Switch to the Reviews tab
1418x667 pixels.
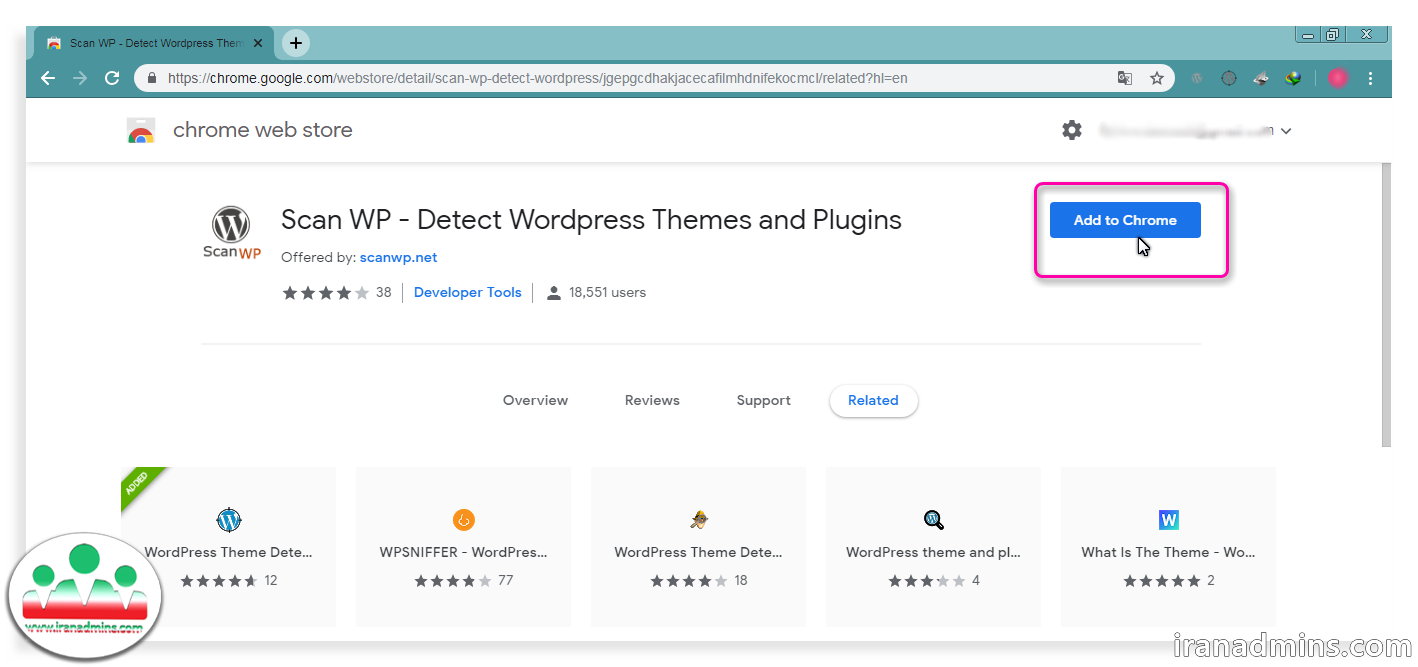[652, 400]
